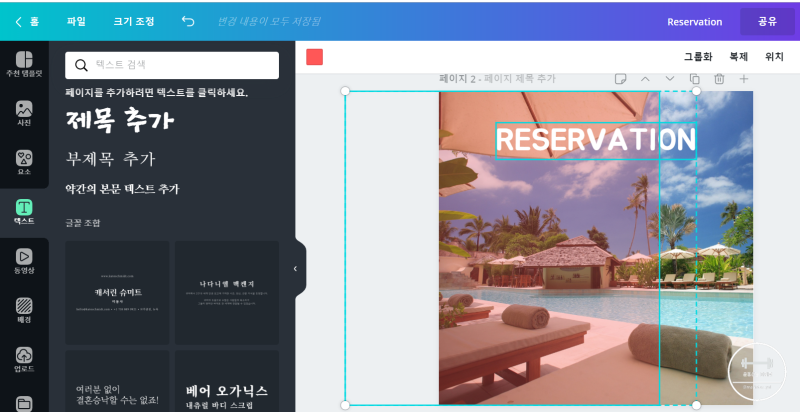Viewport: 800px width, 412px height.
Task: Add body text with 약간의 본문 텍스트 추가
Action: [122, 189]
